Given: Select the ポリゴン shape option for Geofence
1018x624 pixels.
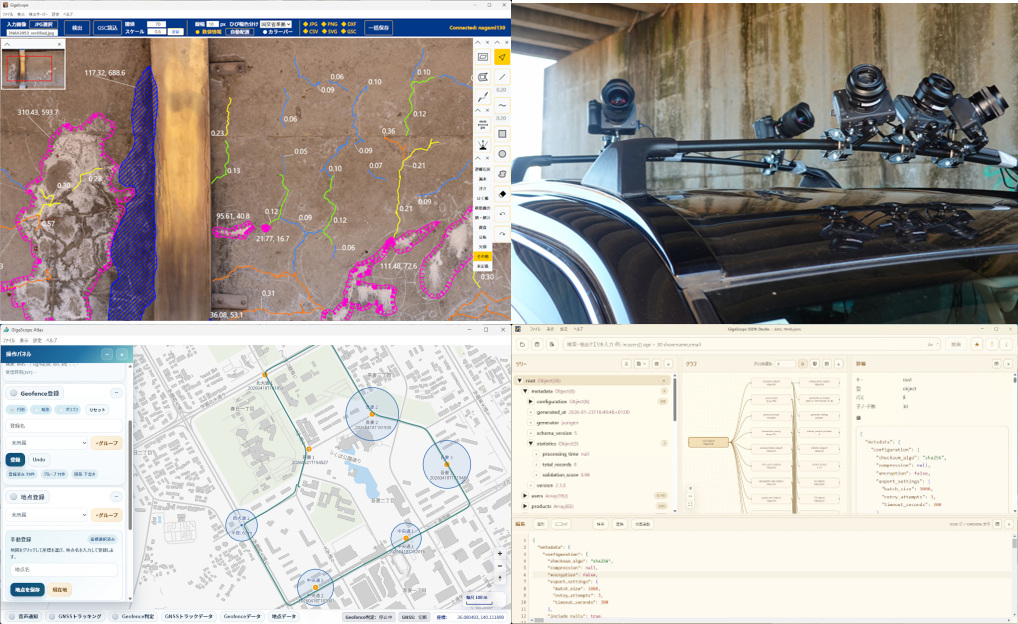Looking at the screenshot, I should tap(67, 410).
